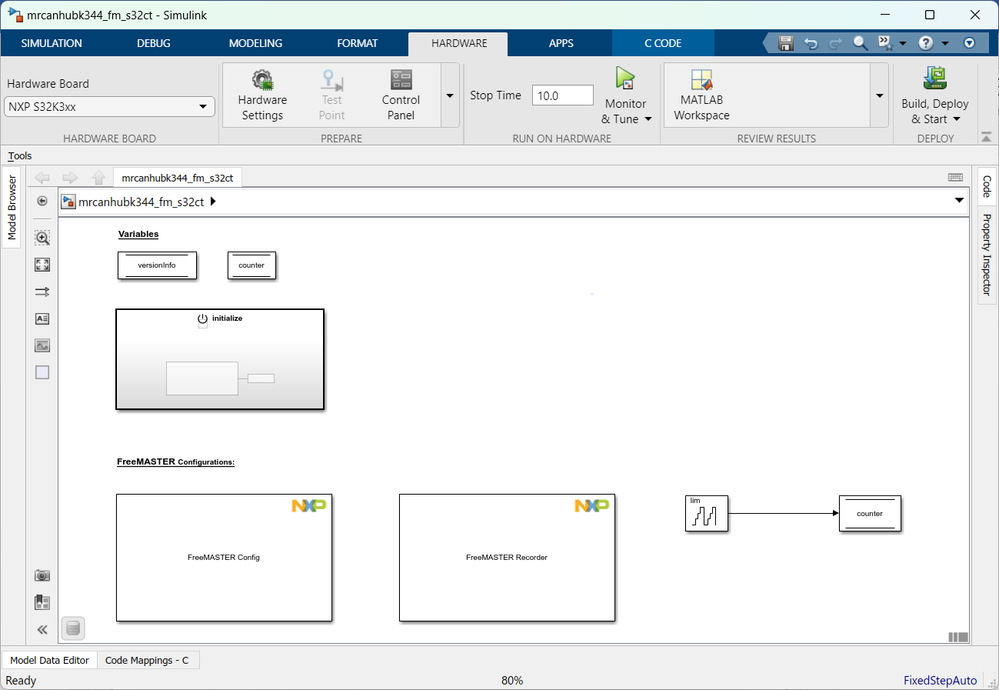Open the Help question mark icon
This screenshot has height=690, width=999.
[926, 43]
